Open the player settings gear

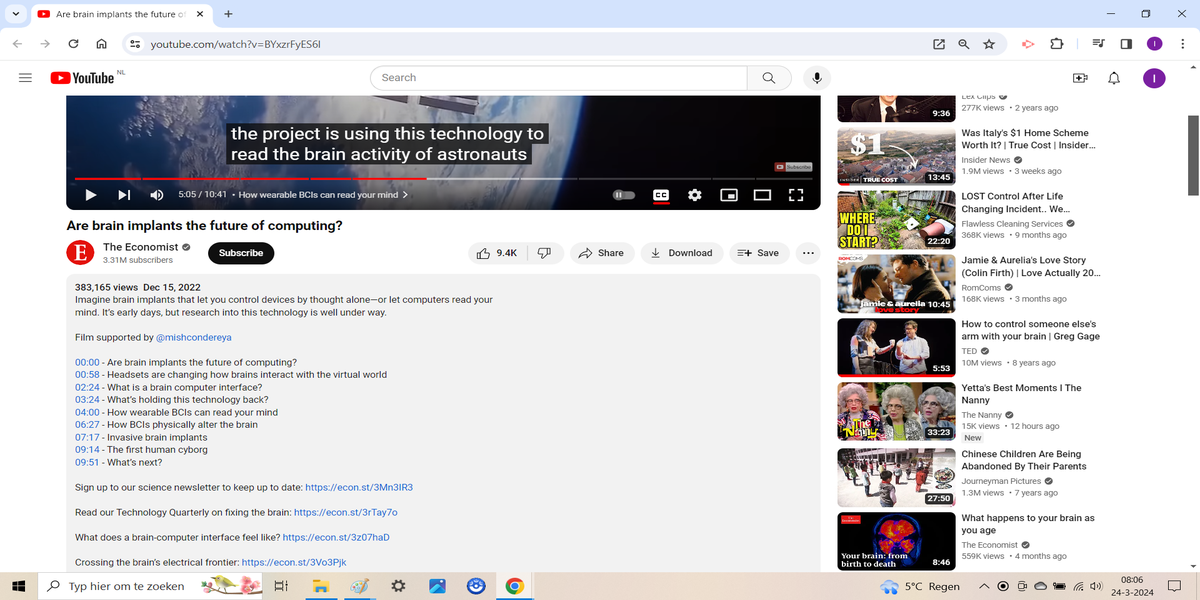coord(694,195)
